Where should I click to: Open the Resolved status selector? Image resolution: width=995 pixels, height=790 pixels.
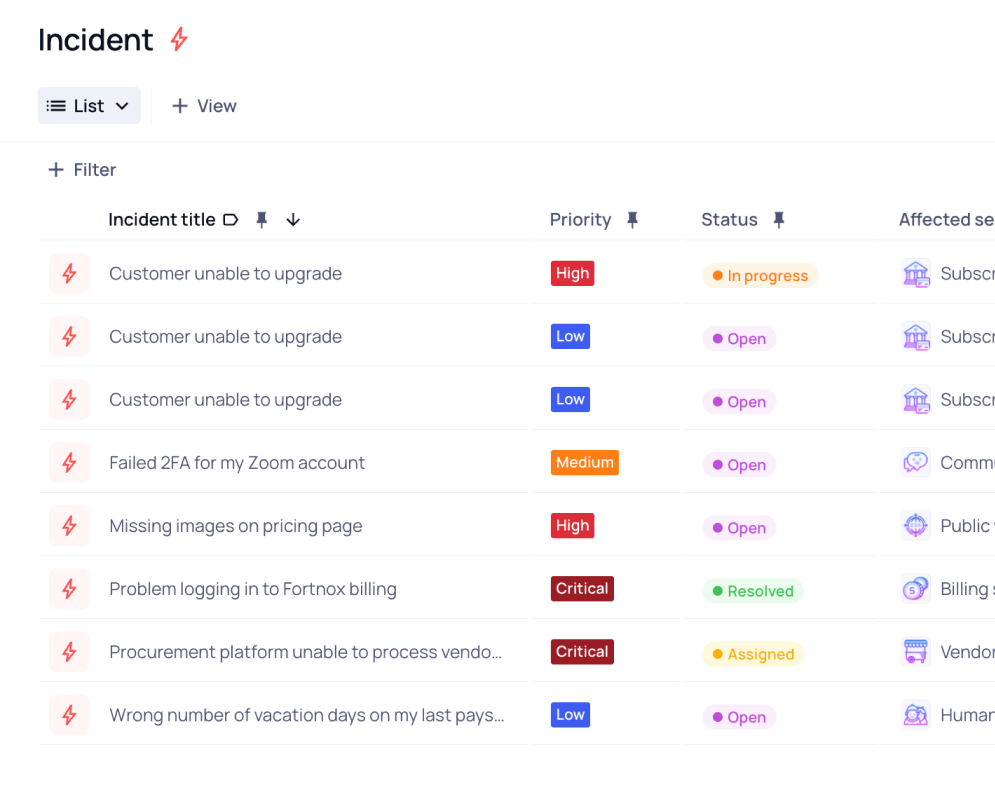coord(753,591)
